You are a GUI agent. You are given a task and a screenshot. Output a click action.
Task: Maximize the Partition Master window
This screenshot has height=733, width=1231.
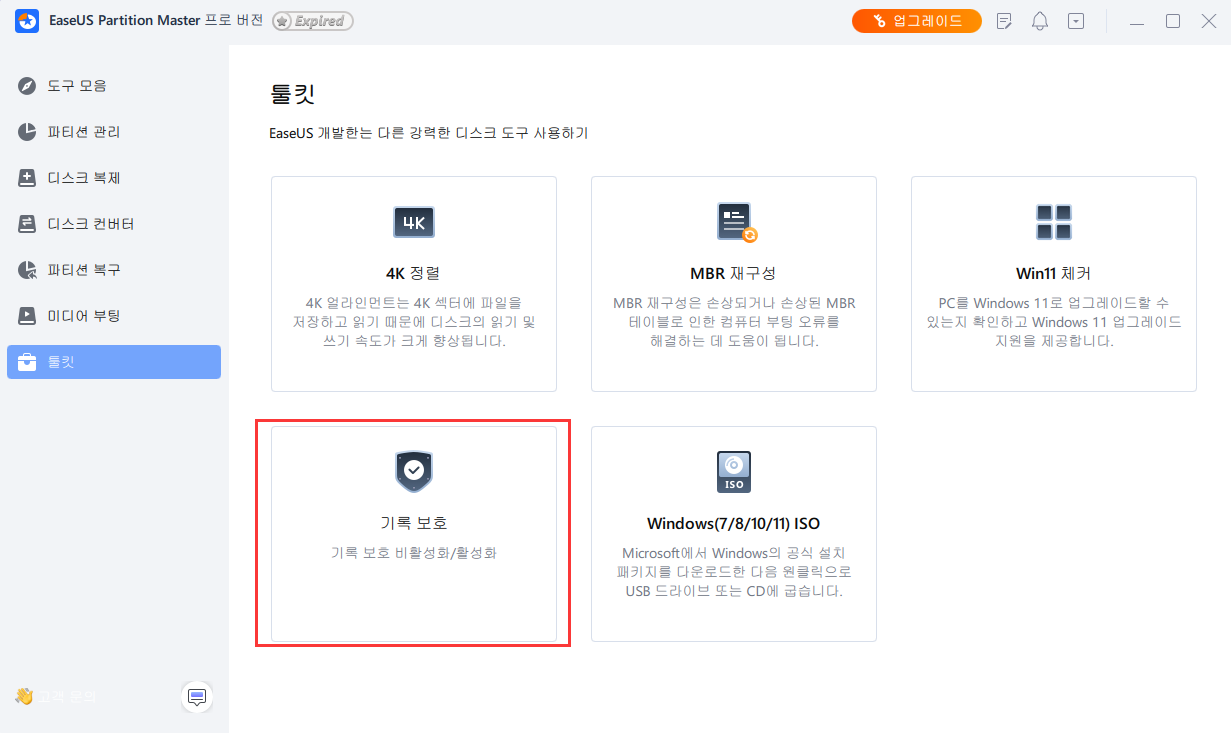[x=1173, y=21]
